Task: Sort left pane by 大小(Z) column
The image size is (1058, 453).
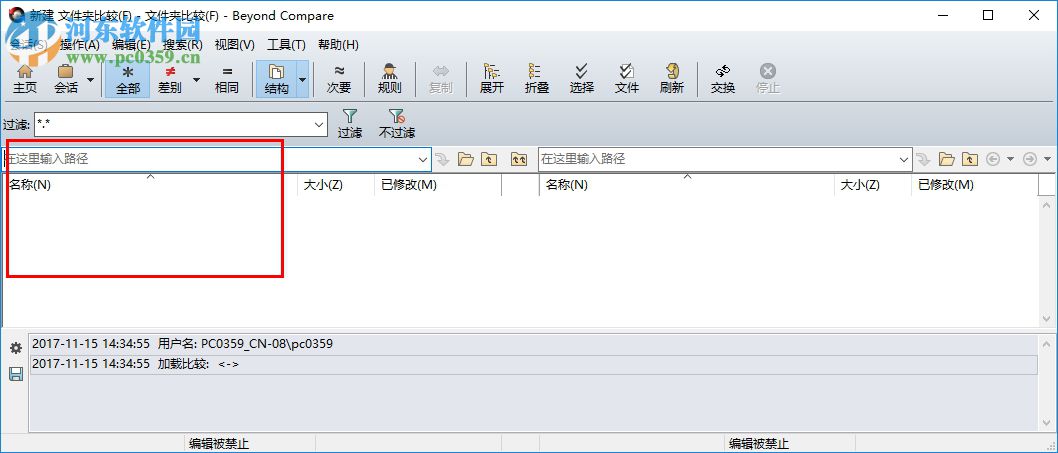Action: pos(336,185)
